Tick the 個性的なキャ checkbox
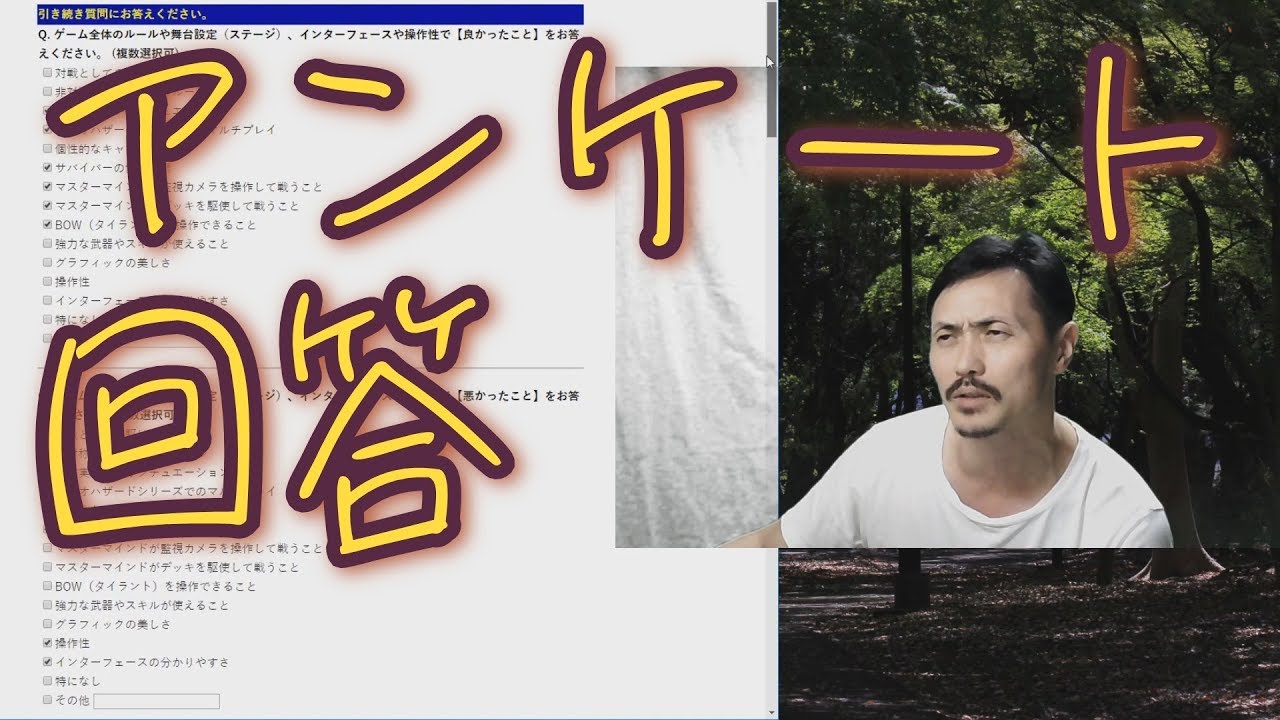This screenshot has height=720, width=1280. coord(47,149)
